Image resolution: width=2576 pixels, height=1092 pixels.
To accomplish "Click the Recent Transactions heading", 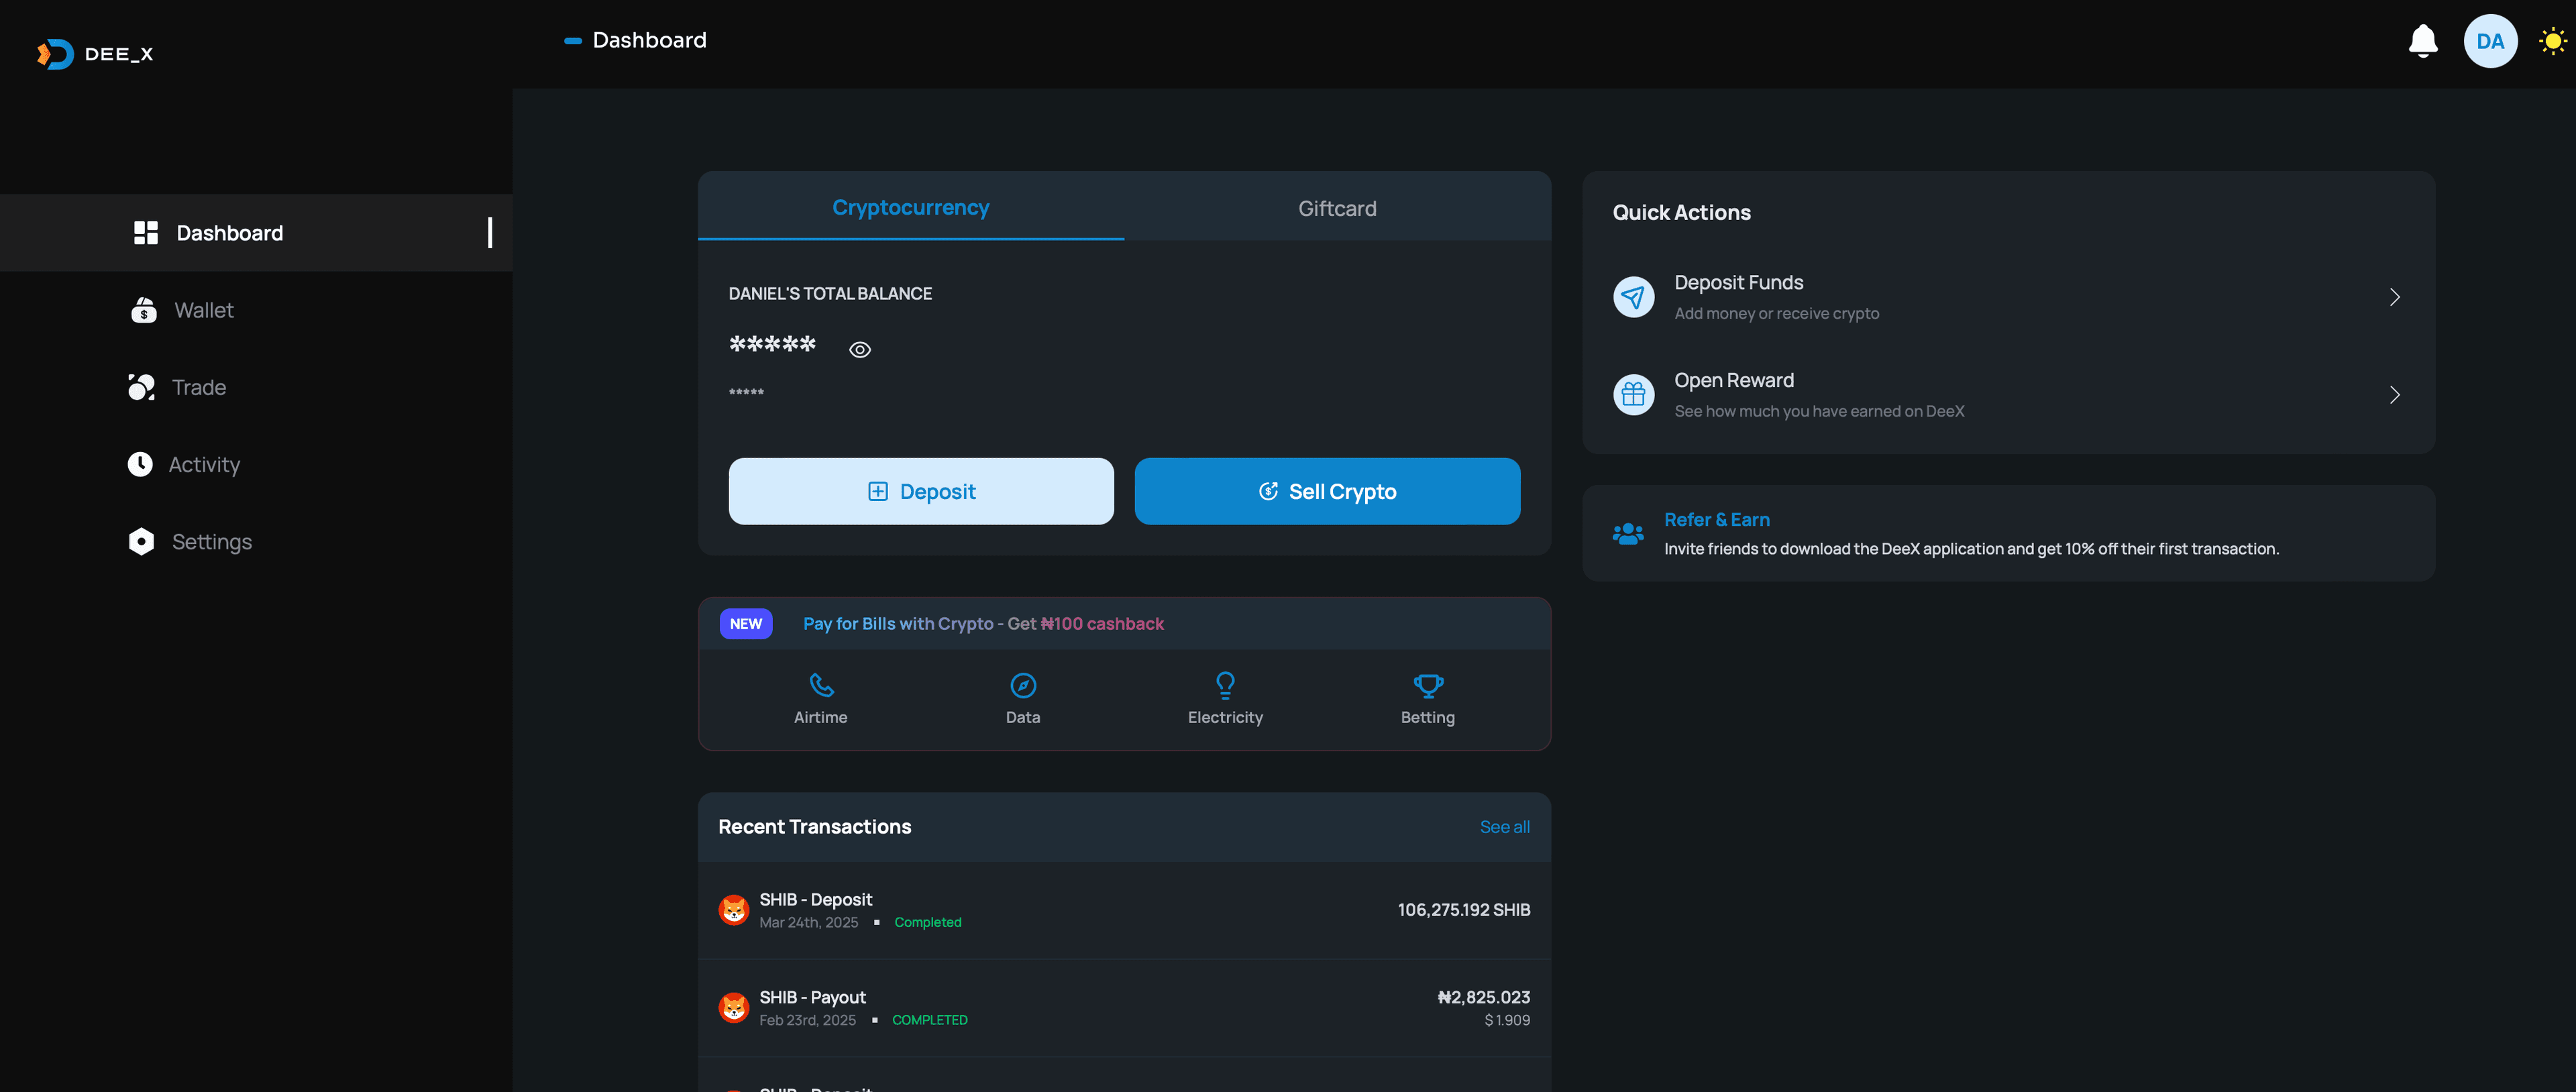I will 815,827.
